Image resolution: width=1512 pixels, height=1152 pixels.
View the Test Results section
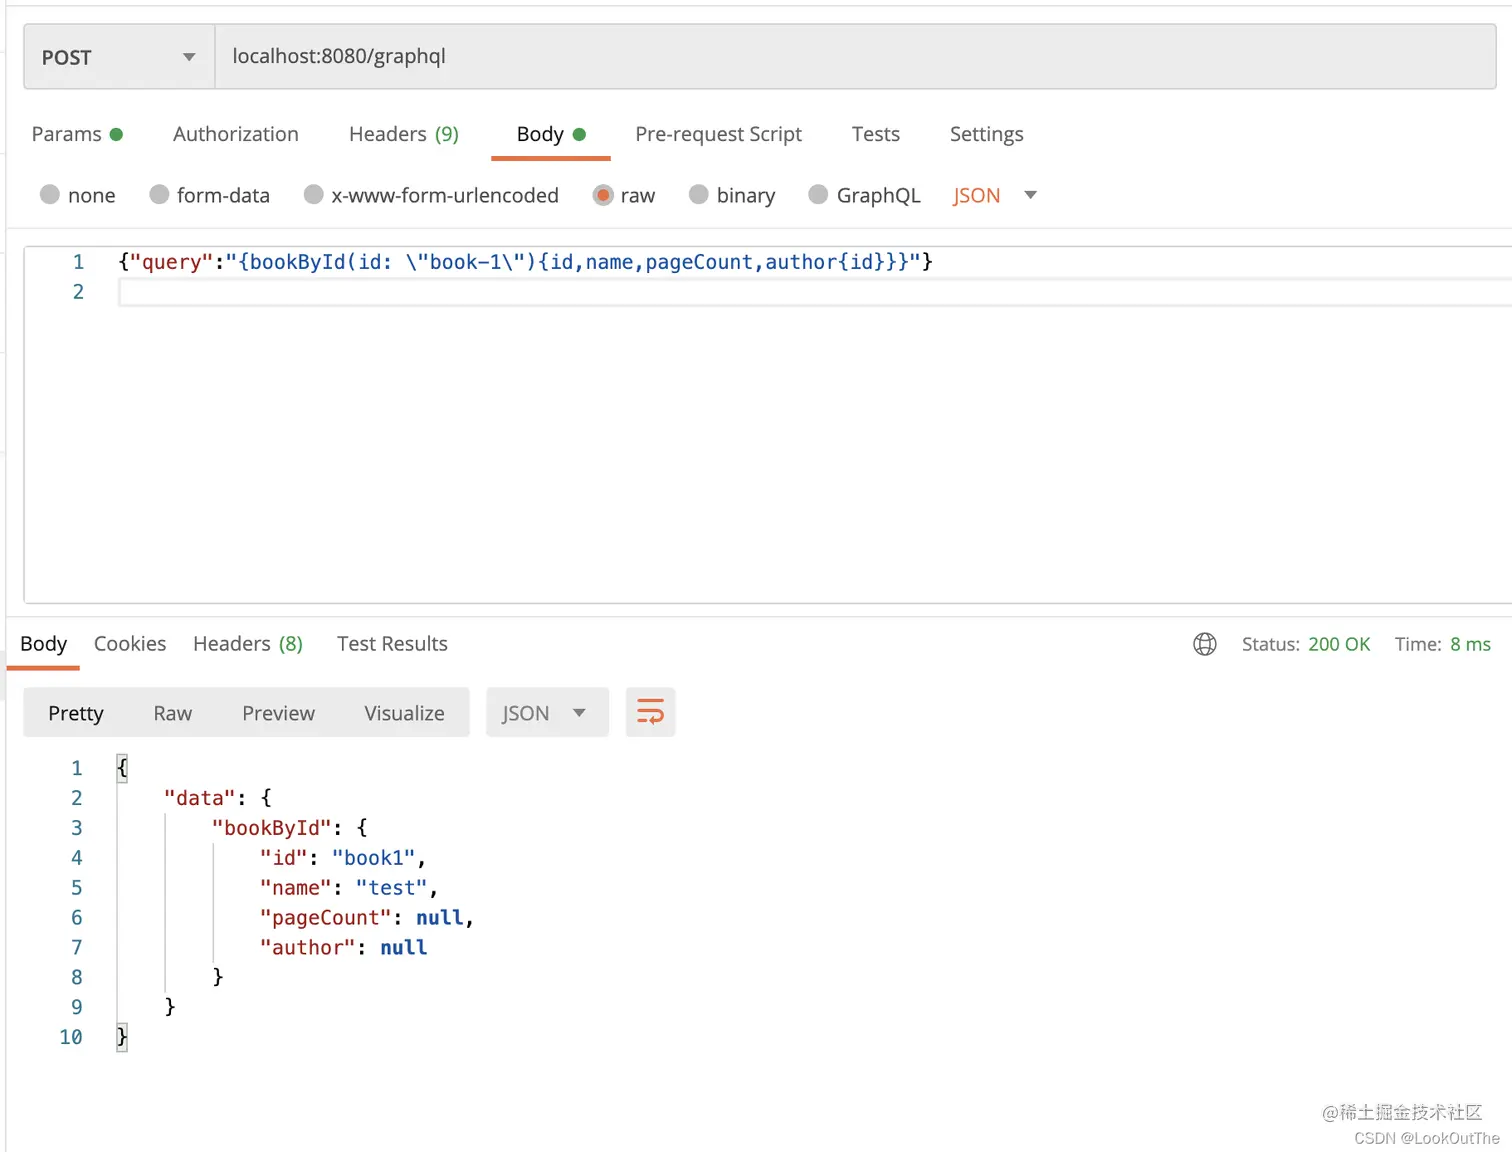(x=392, y=644)
